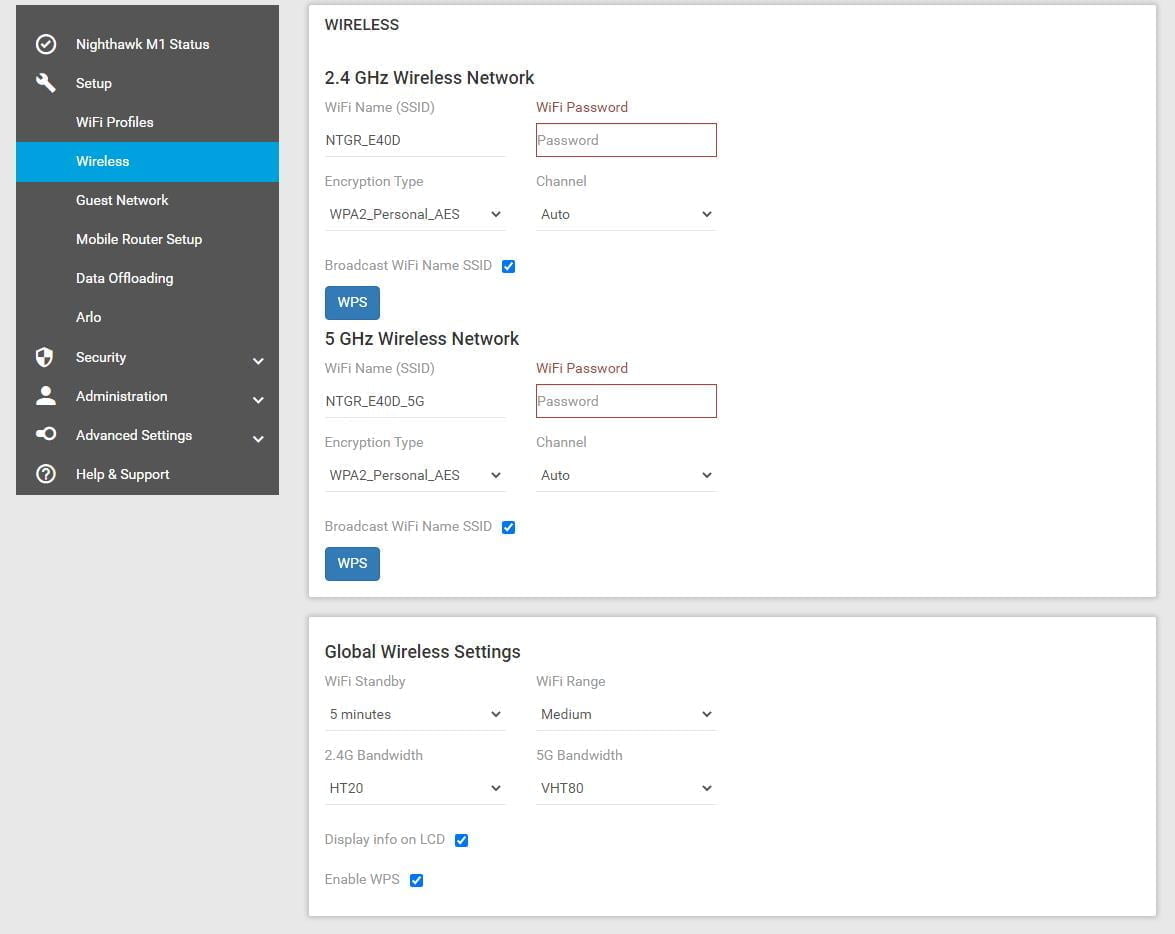
Task: Open the 5G Bandwidth dropdown
Action: (626, 788)
